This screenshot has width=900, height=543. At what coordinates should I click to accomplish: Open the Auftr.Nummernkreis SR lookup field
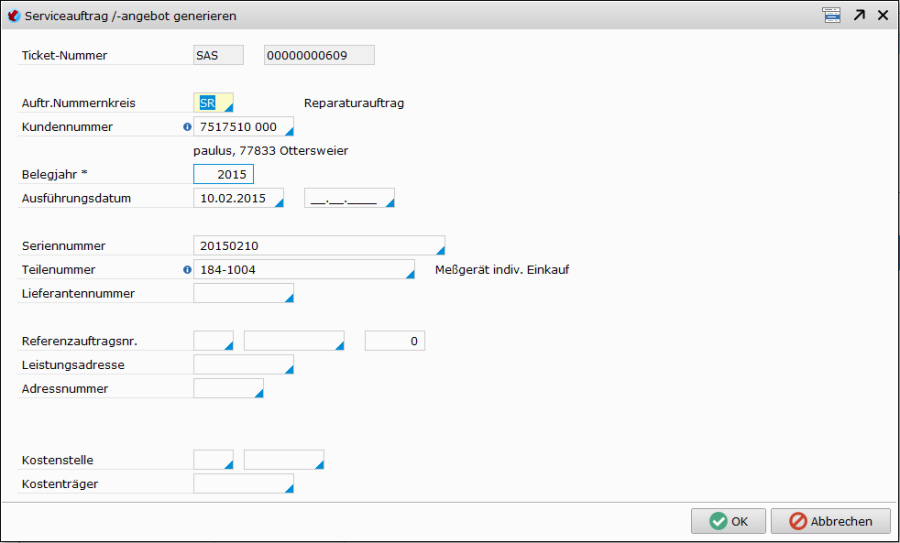tap(214, 103)
